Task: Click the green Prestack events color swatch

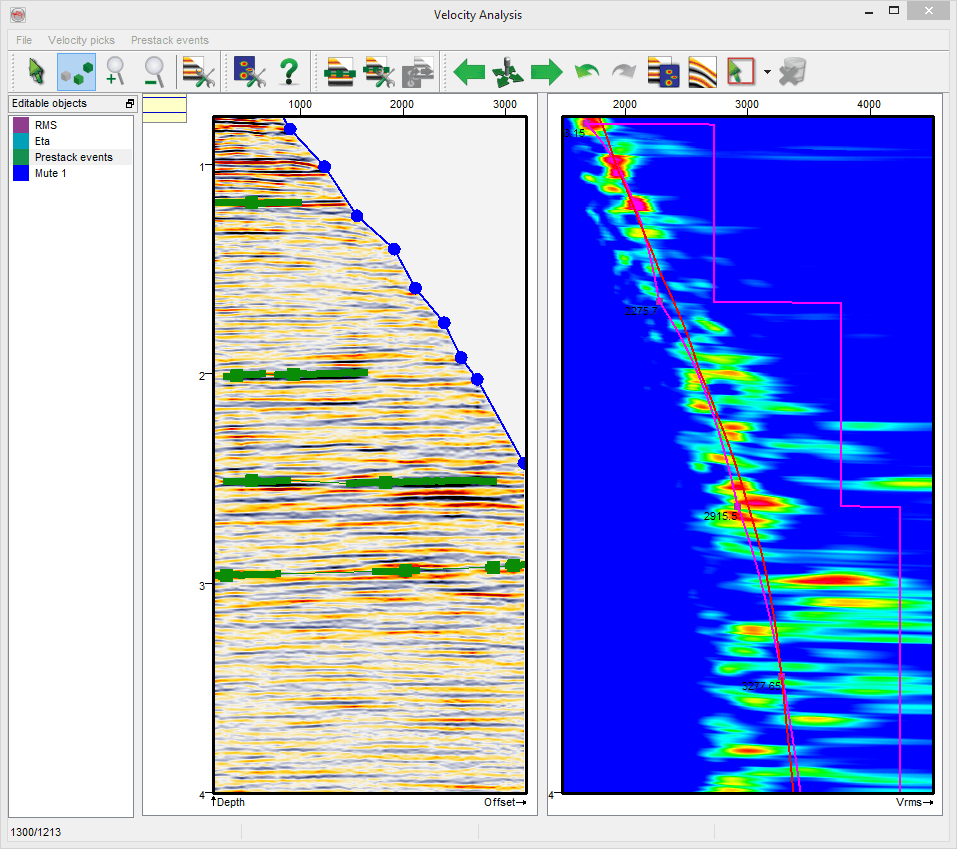Action: (x=21, y=157)
